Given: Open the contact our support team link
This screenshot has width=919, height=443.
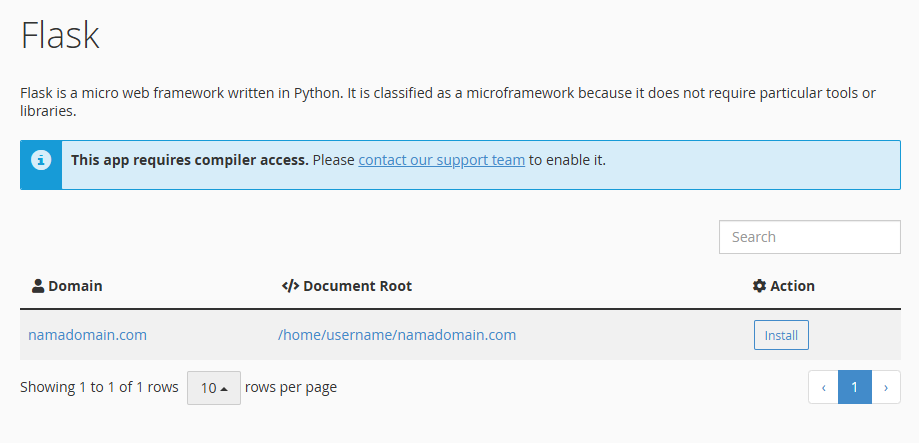Looking at the screenshot, I should click(441, 159).
